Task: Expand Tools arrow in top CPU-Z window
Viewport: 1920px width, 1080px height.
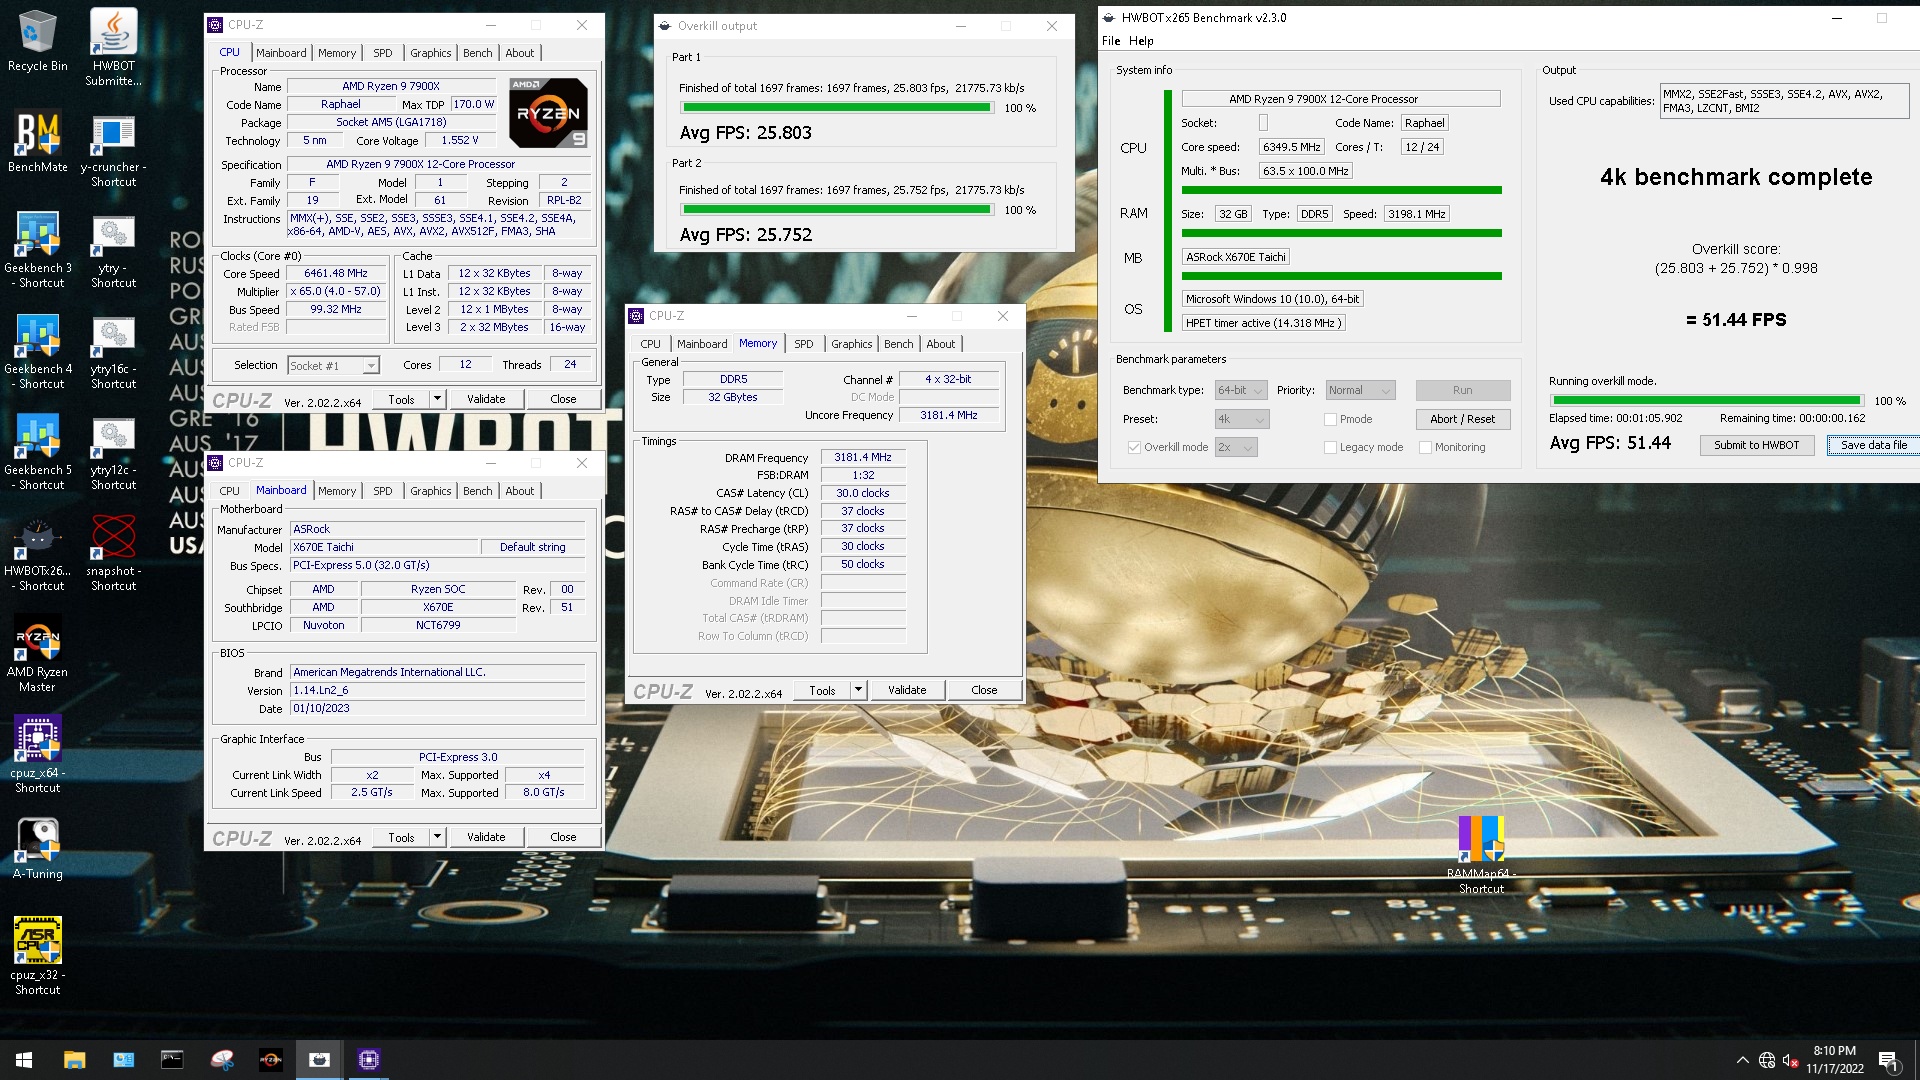Action: (437, 399)
